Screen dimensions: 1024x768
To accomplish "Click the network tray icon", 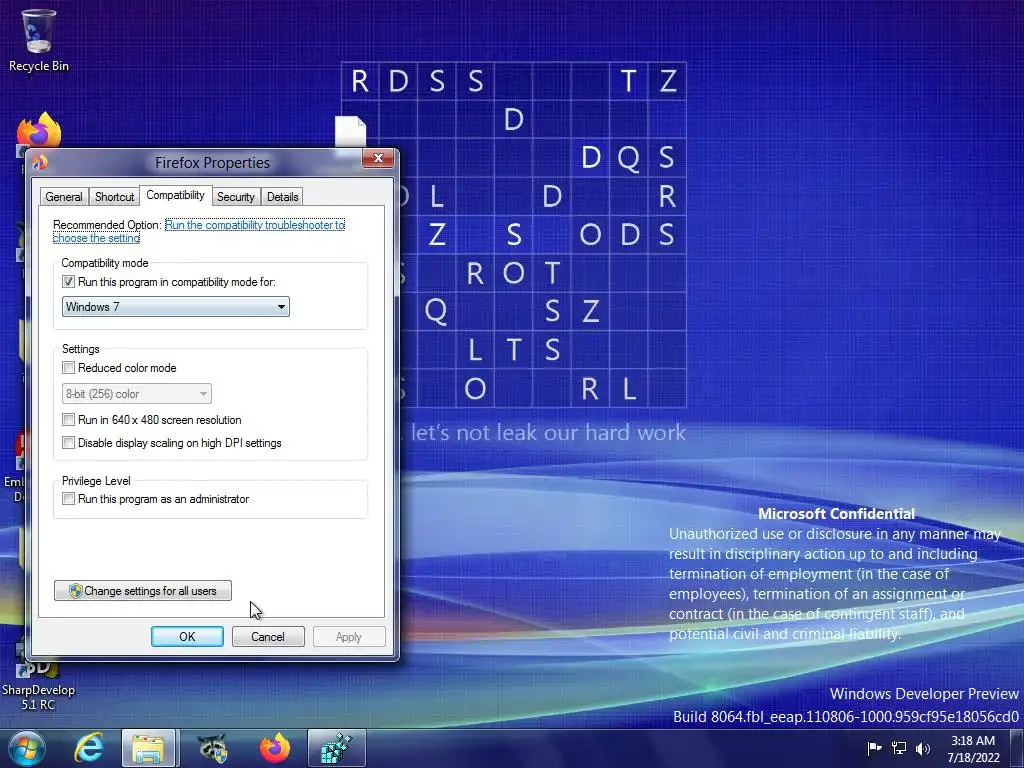I will click(x=899, y=748).
